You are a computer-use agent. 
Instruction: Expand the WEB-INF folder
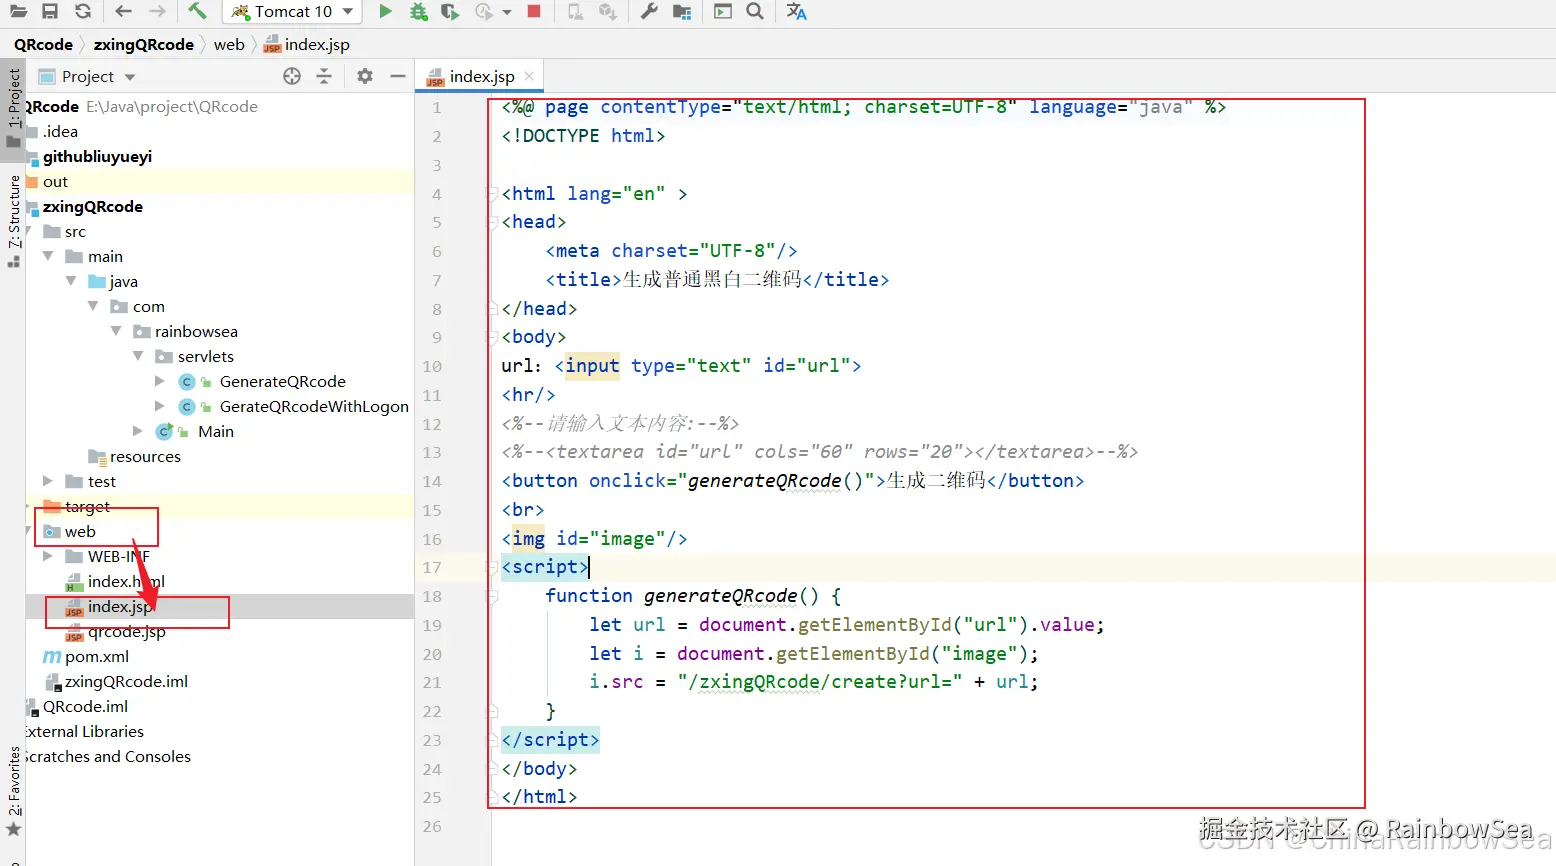coord(48,556)
